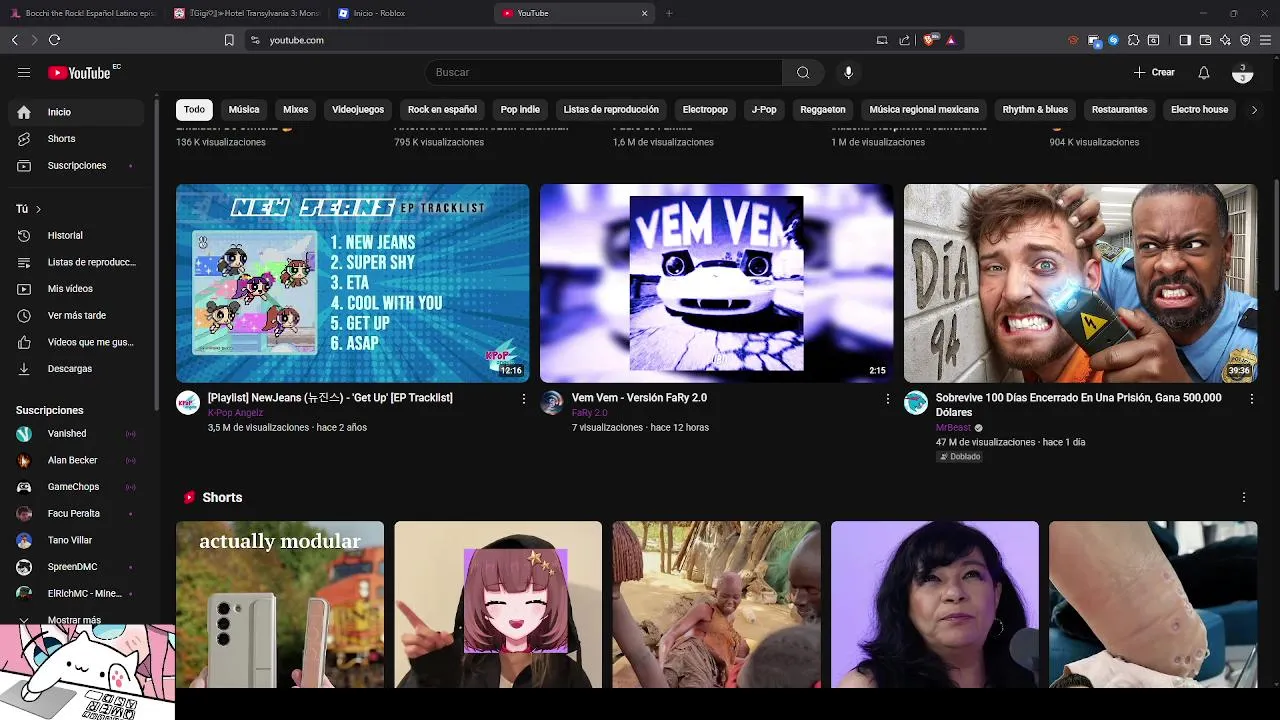The height and width of the screenshot is (720, 1280).
Task: Select the Todo filter chip
Action: tap(194, 109)
